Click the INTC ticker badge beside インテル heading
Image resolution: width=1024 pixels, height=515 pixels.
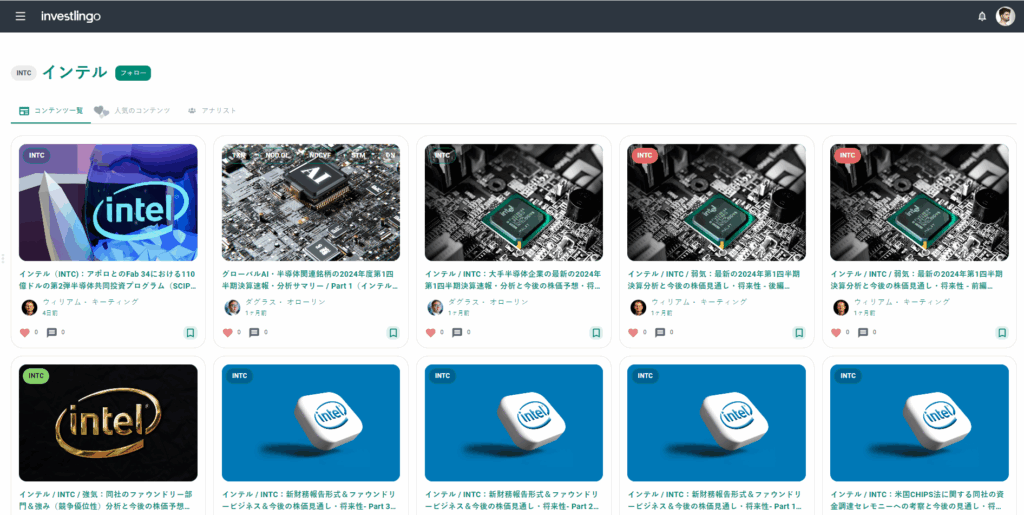(x=24, y=73)
